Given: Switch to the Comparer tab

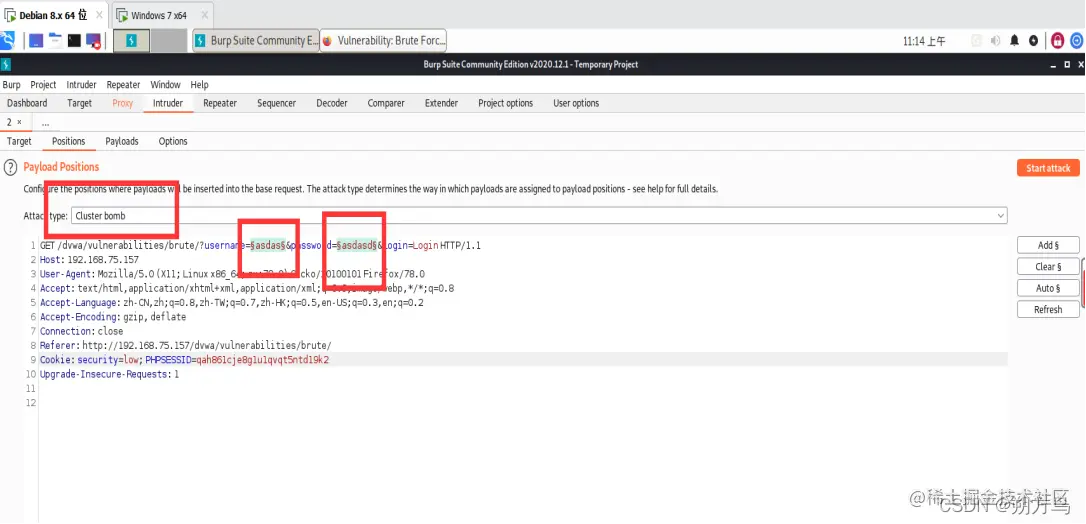Looking at the screenshot, I should [386, 103].
